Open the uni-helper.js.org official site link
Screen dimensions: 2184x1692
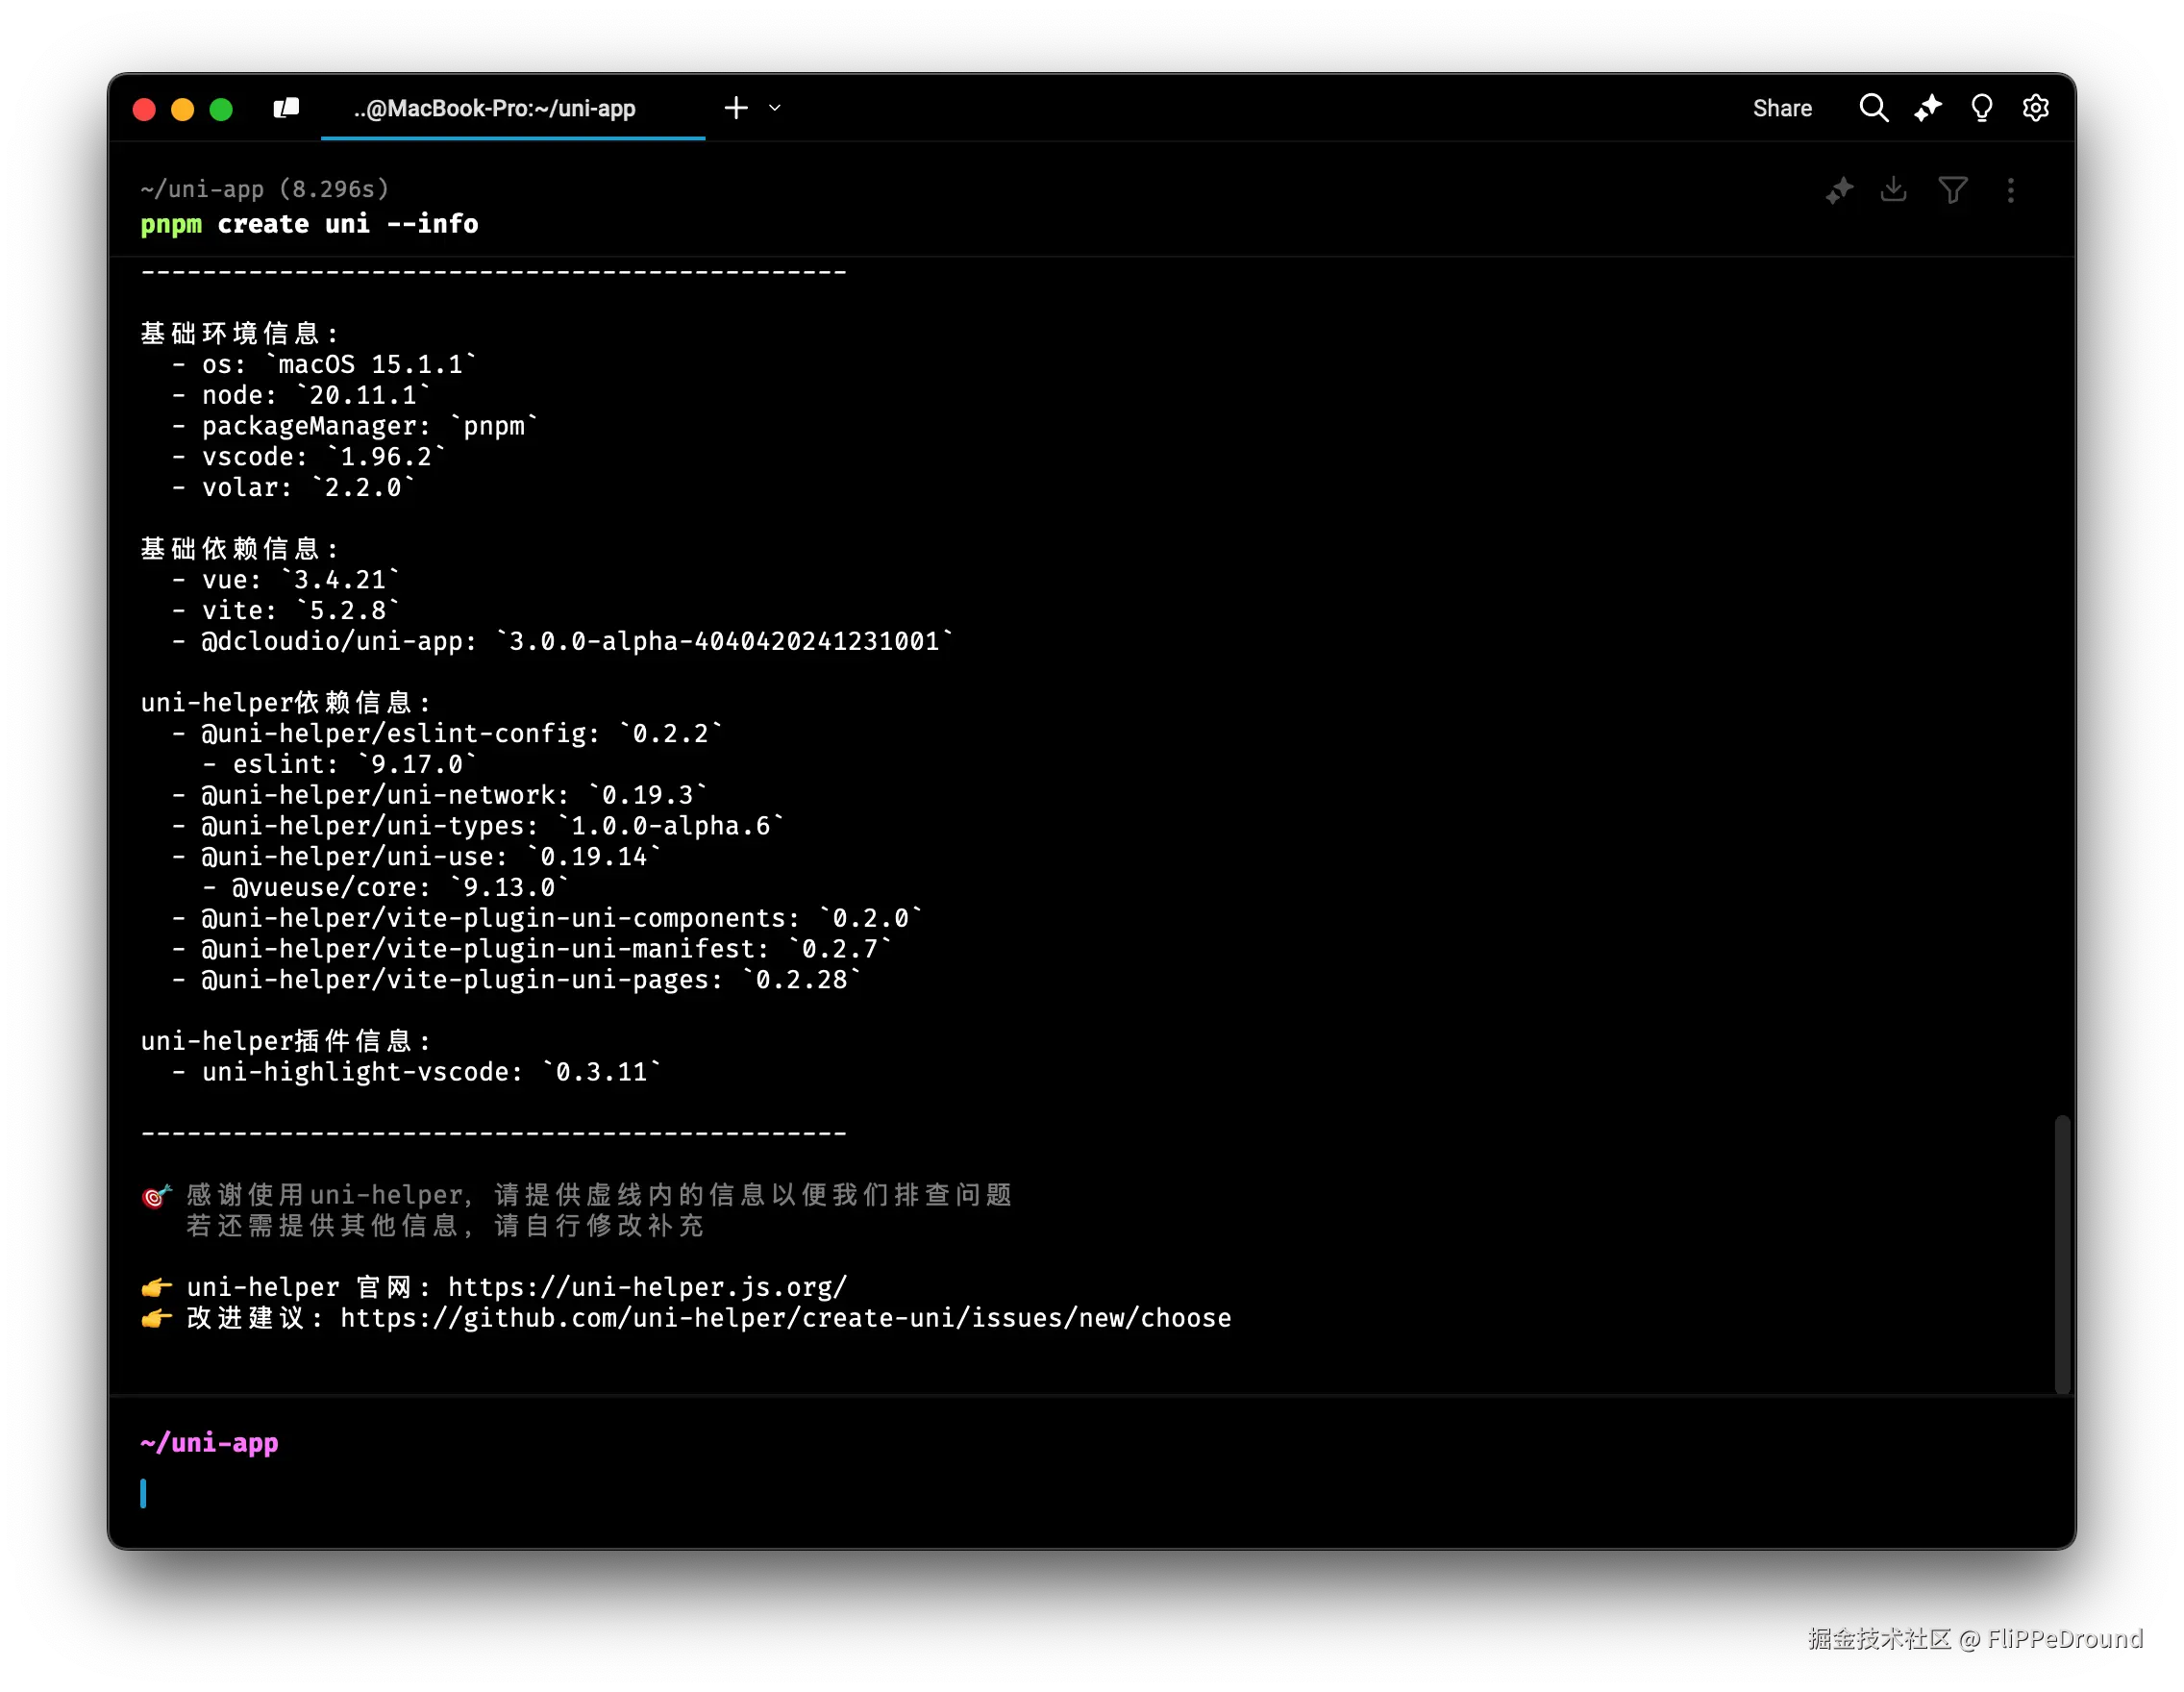[x=647, y=1287]
